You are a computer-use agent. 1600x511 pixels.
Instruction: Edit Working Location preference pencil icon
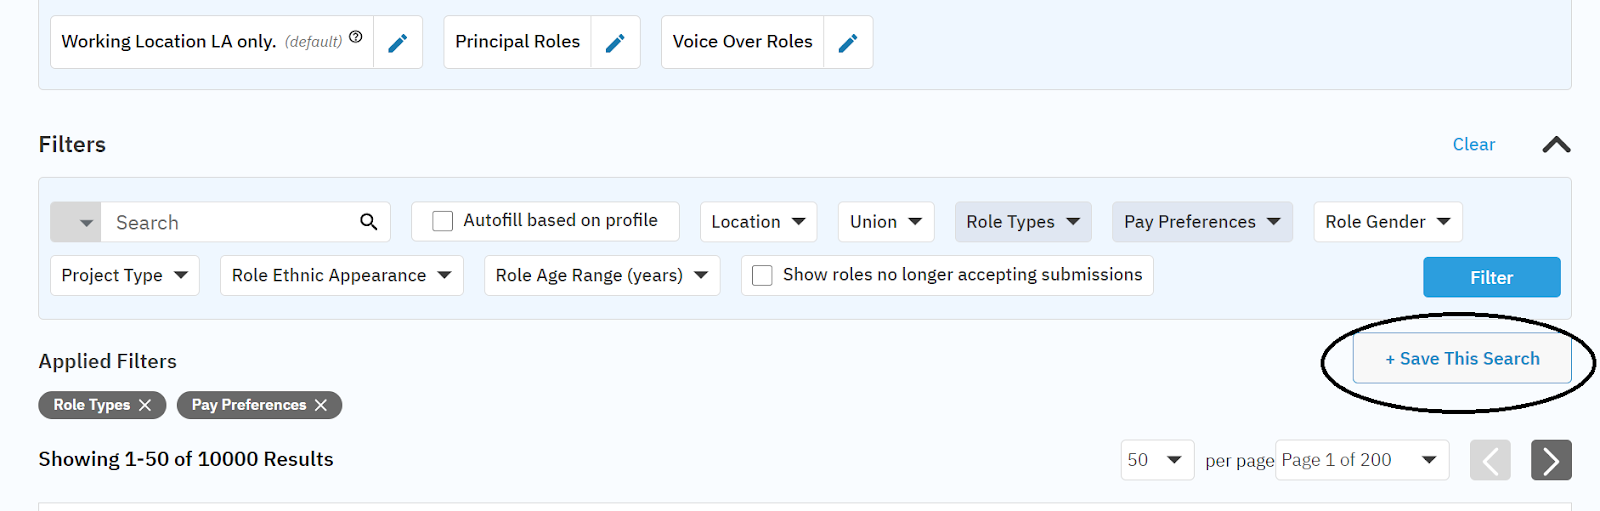pyautogui.click(x=397, y=43)
